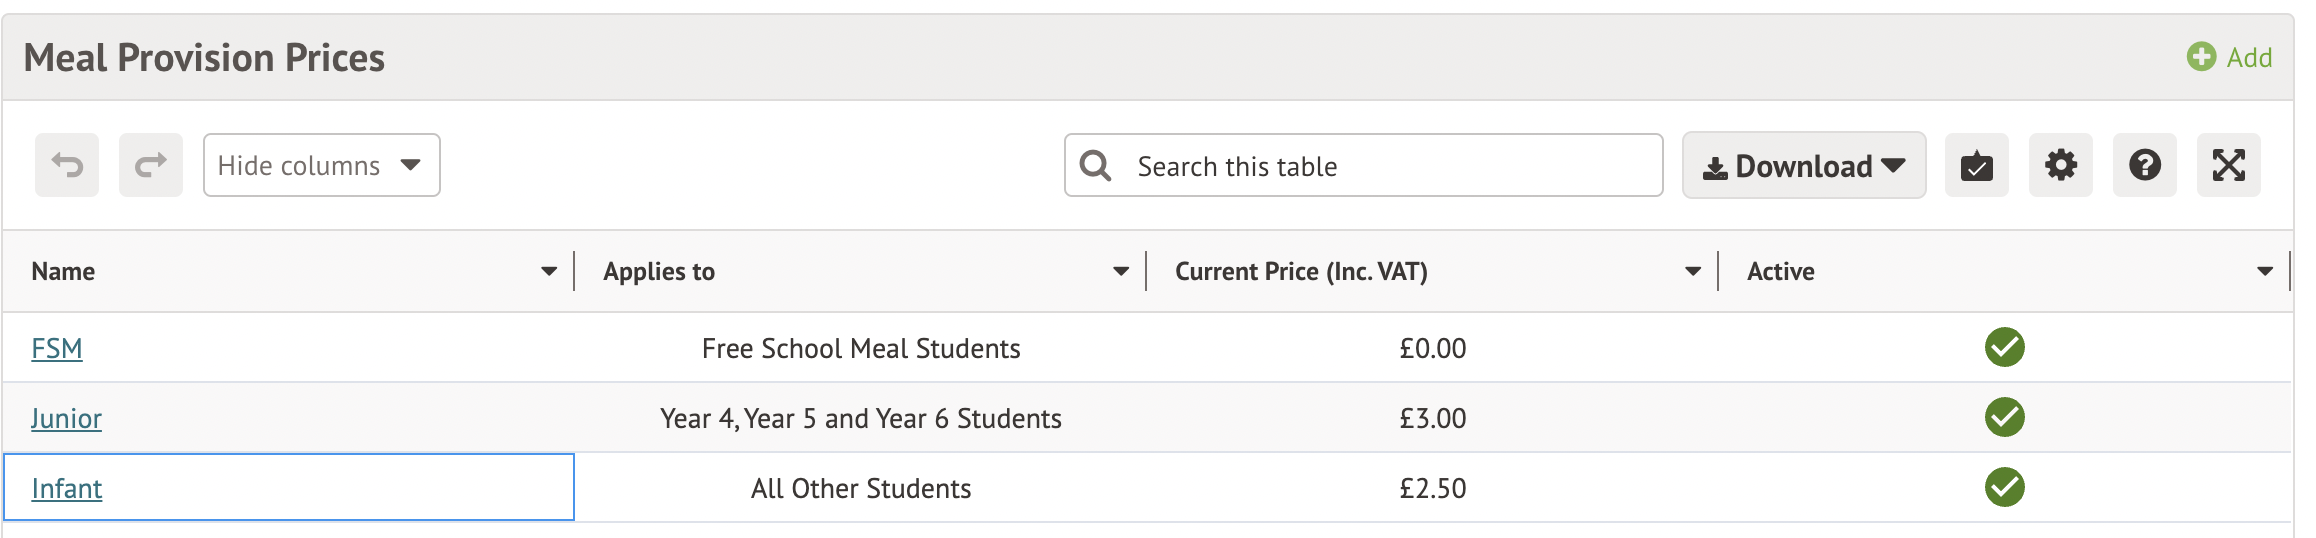The height and width of the screenshot is (538, 2316).
Task: Click the magnifier search icon
Action: [1096, 165]
